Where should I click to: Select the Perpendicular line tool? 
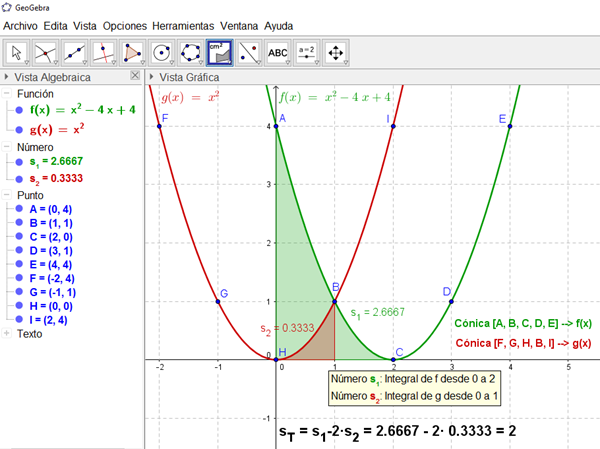click(103, 51)
